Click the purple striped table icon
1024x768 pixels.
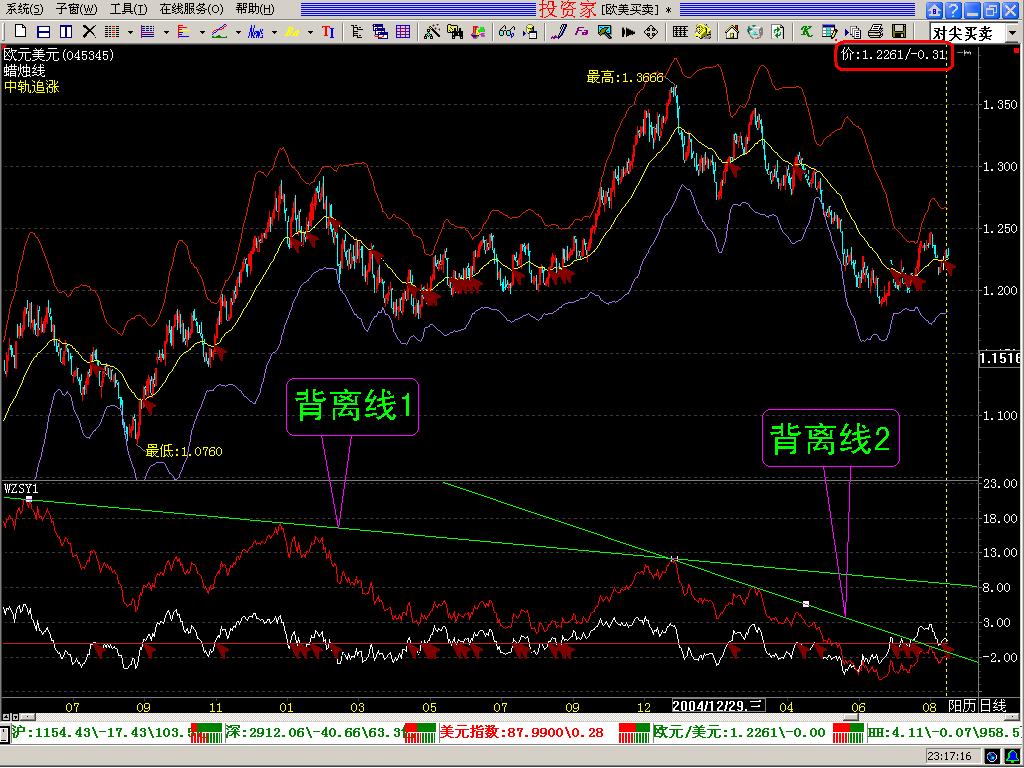148,31
